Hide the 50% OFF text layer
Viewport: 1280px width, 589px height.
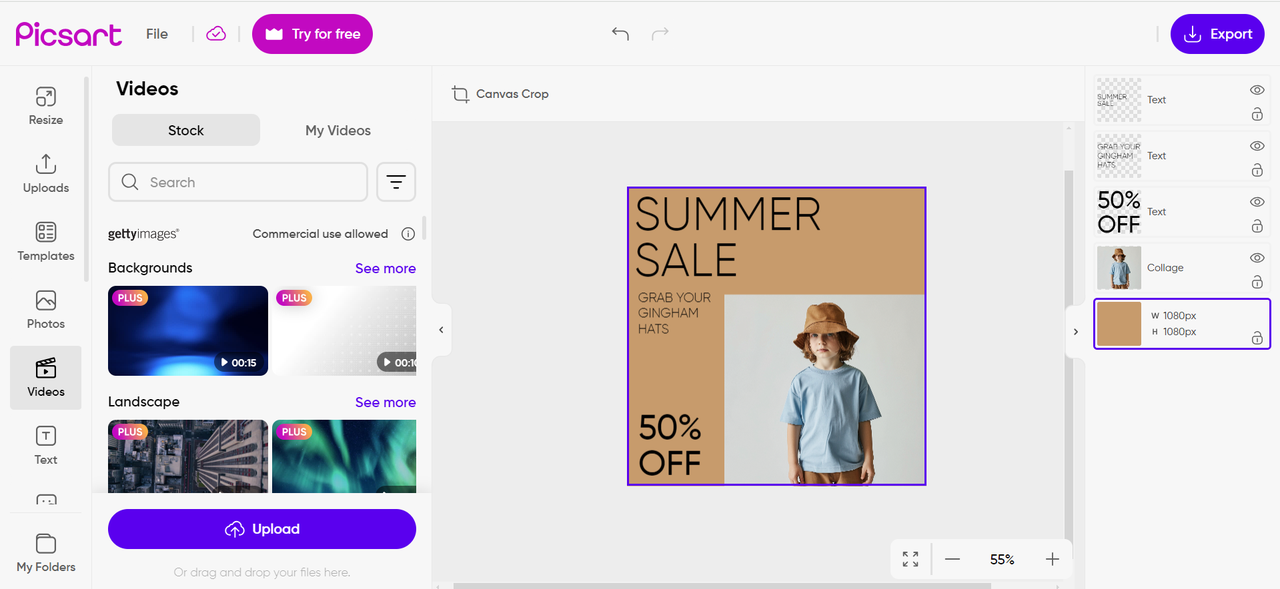coord(1257,202)
